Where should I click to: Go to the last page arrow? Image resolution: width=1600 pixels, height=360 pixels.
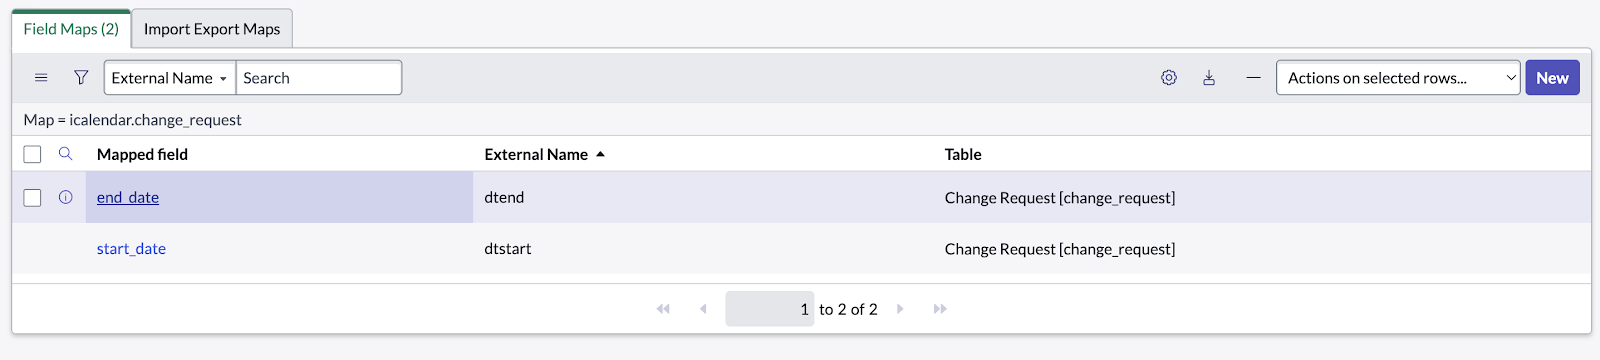pyautogui.click(x=940, y=309)
